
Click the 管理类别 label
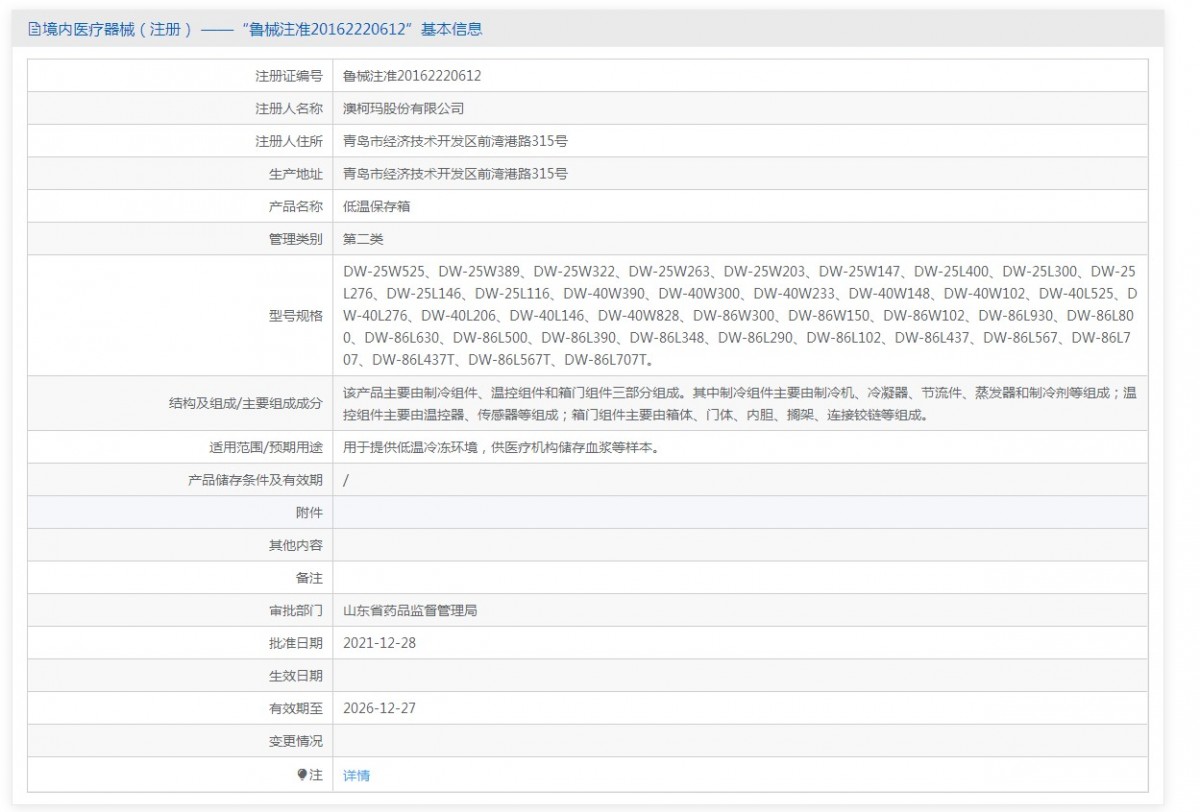pos(296,239)
